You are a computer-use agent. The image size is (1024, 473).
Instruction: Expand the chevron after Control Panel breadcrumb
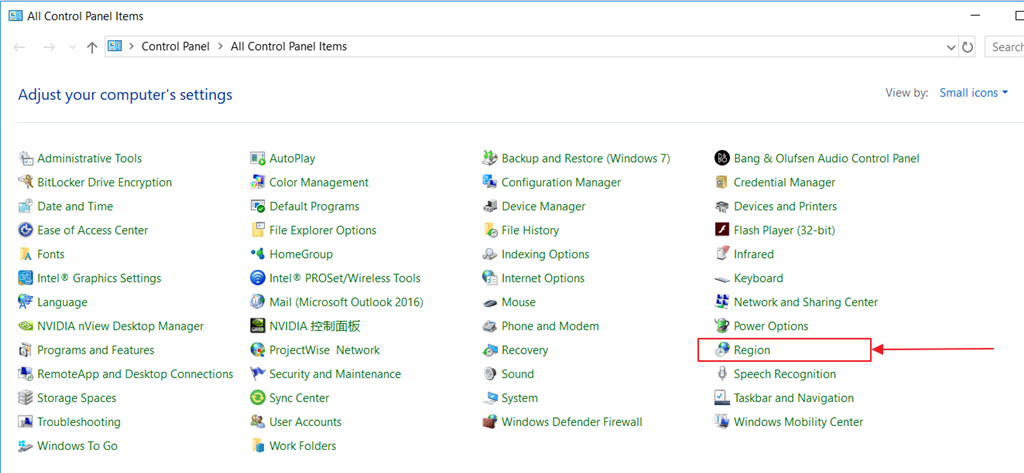pos(220,46)
